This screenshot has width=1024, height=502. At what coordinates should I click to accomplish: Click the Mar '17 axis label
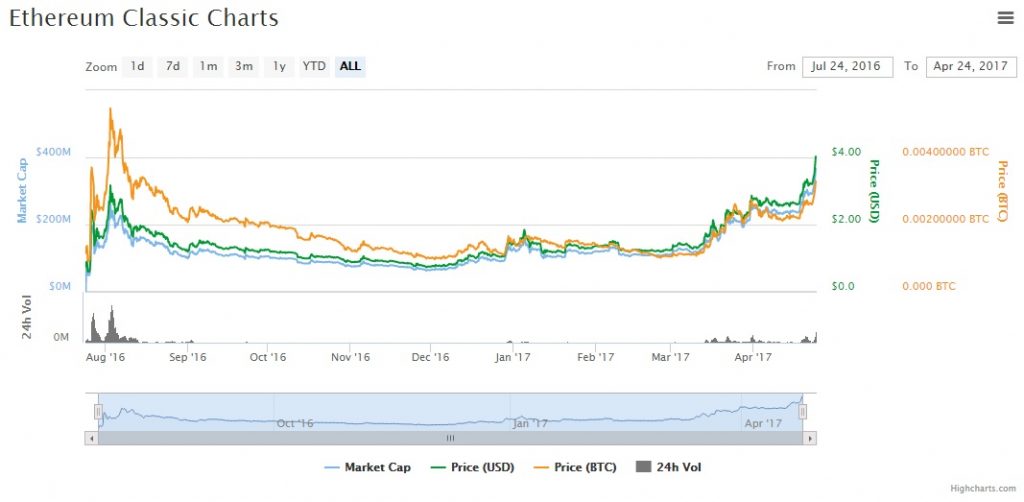[671, 357]
